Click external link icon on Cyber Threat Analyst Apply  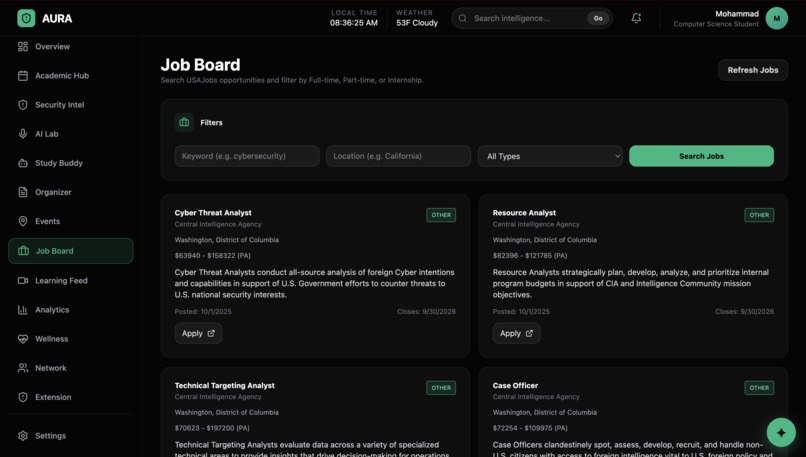pos(211,333)
